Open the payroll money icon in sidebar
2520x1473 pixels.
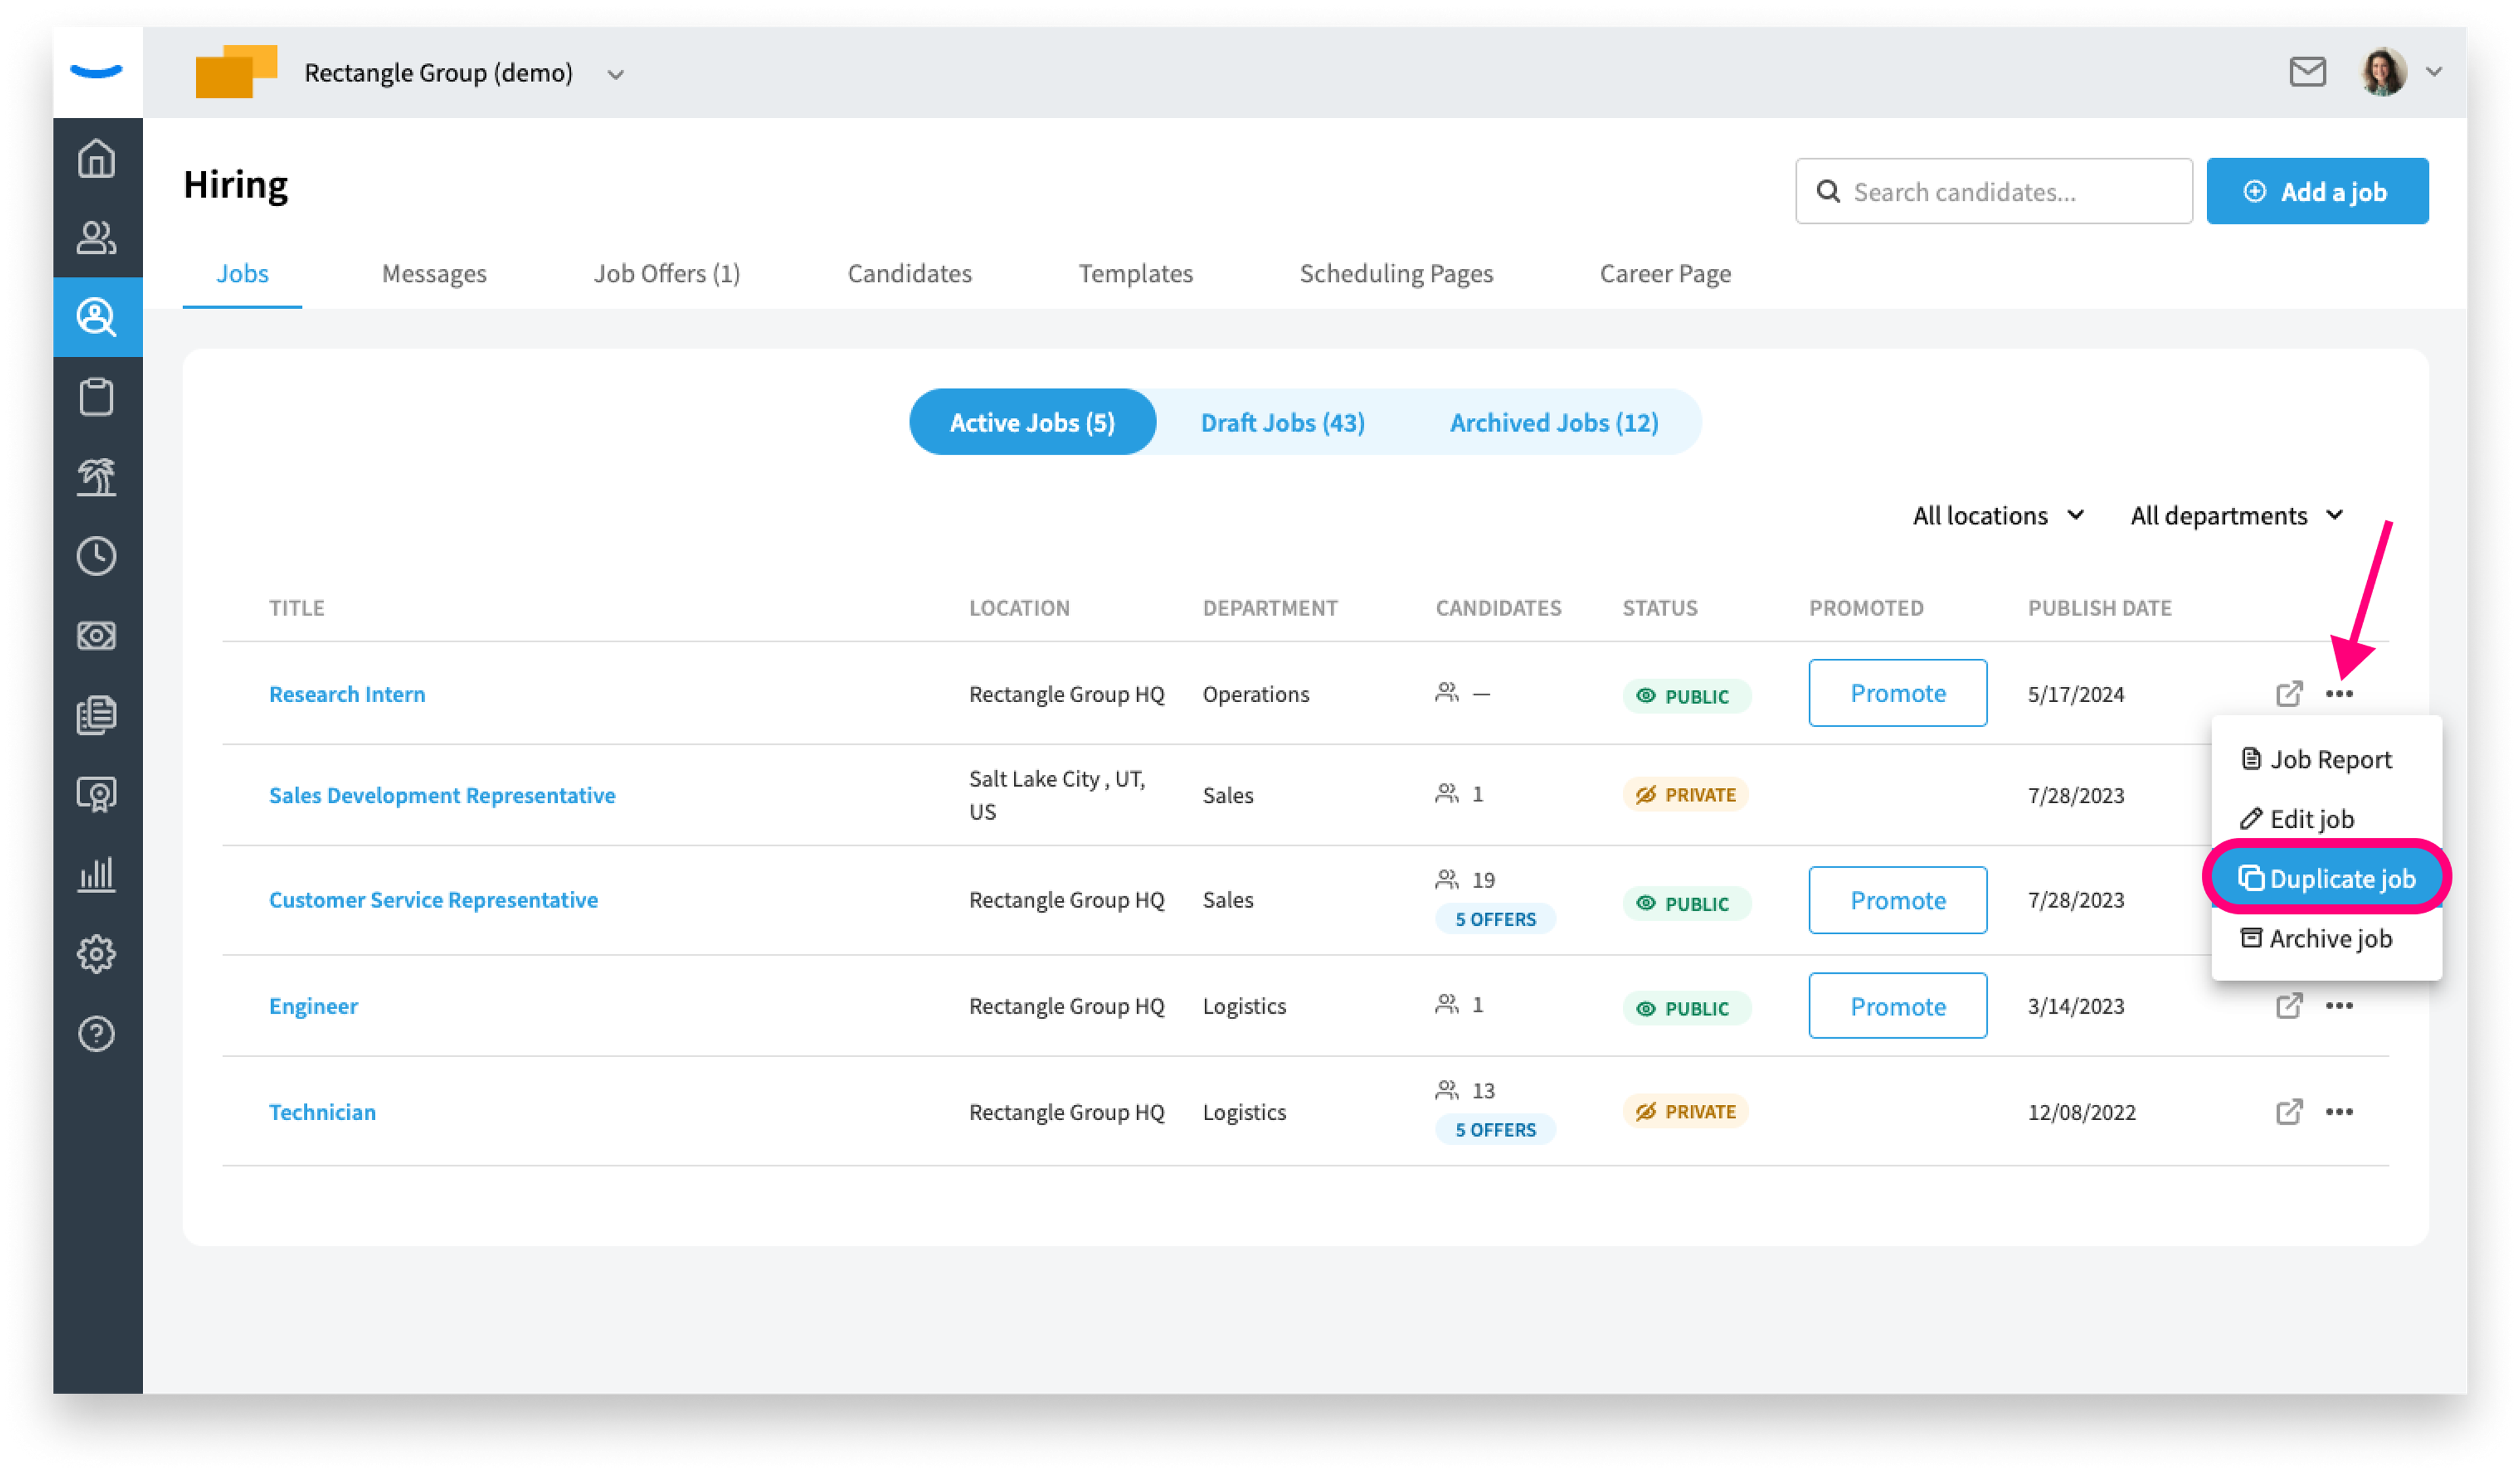97,636
